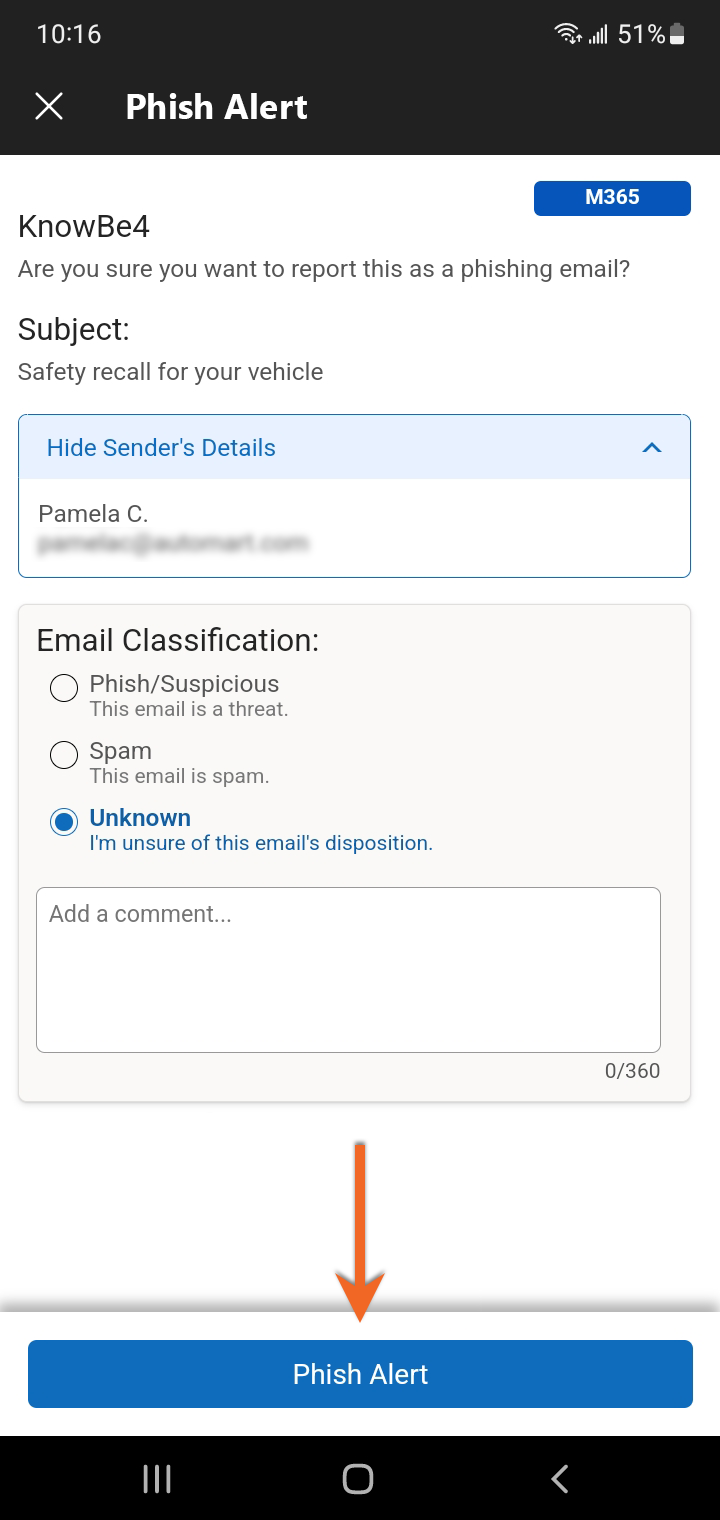Tap the M365 badge
Viewport: 720px width, 1520px height.
coord(612,198)
